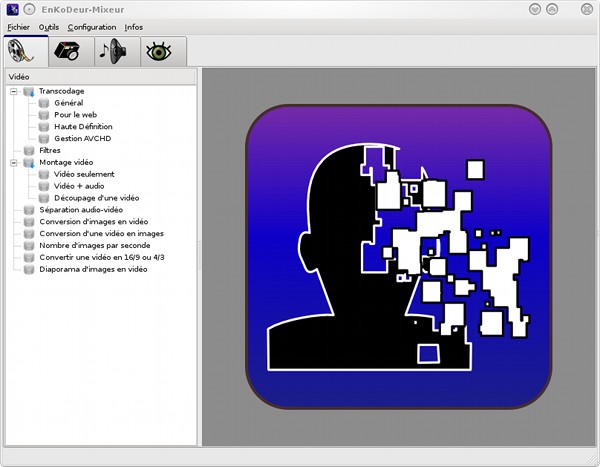The height and width of the screenshot is (467, 600).
Task: Select the Filtres entry
Action: pos(50,150)
